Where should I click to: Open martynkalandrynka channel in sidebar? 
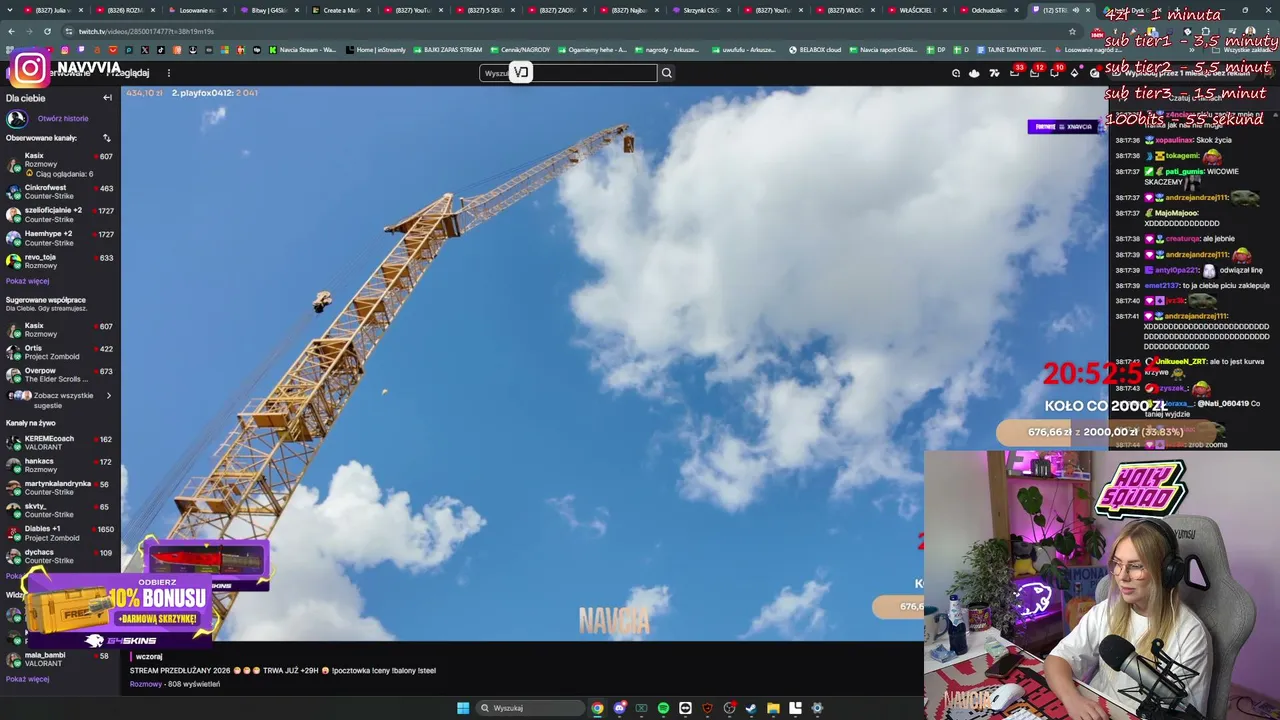tap(60, 488)
